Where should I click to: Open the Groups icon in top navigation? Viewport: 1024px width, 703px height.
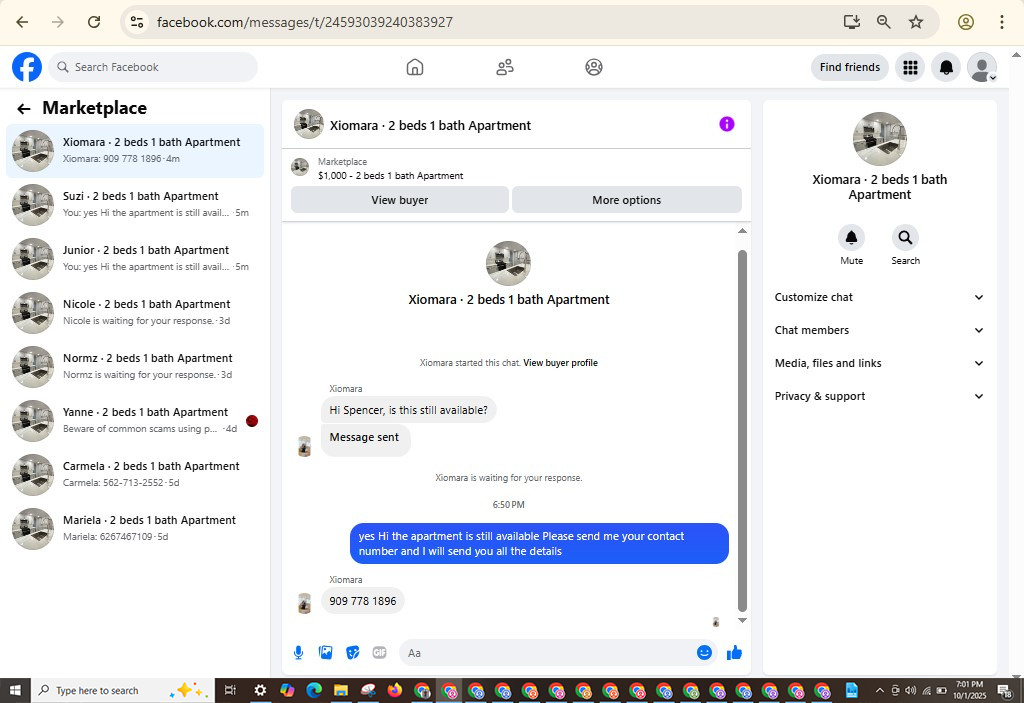click(594, 67)
